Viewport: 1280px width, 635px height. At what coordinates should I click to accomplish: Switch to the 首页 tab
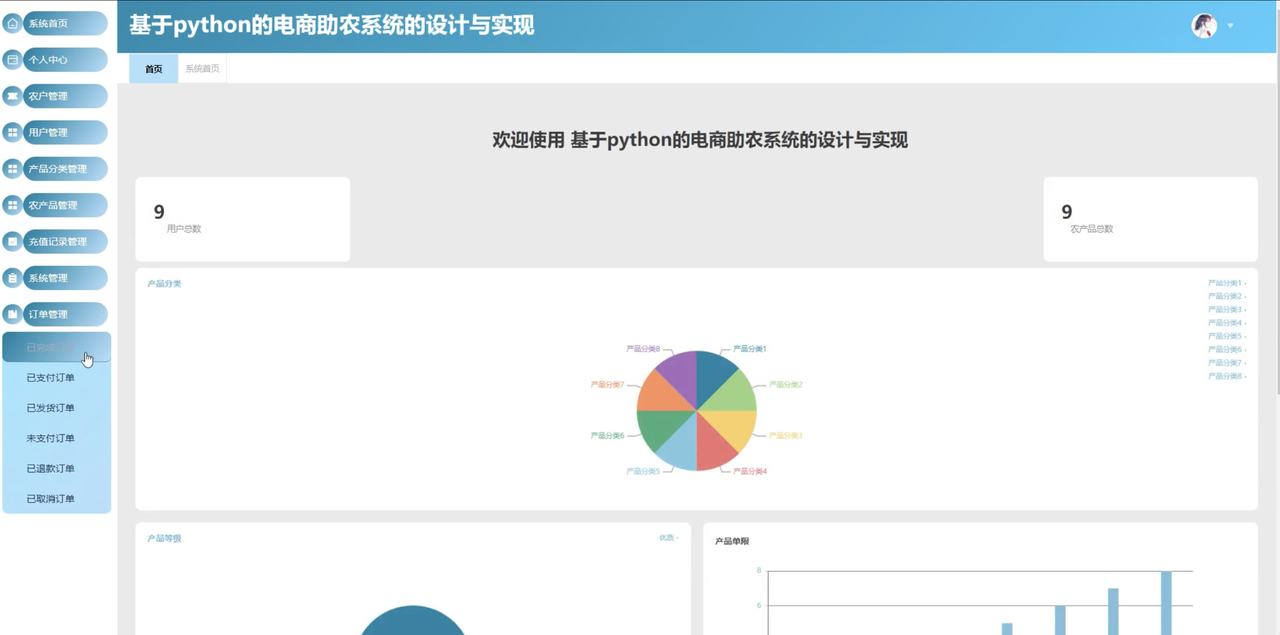click(153, 69)
